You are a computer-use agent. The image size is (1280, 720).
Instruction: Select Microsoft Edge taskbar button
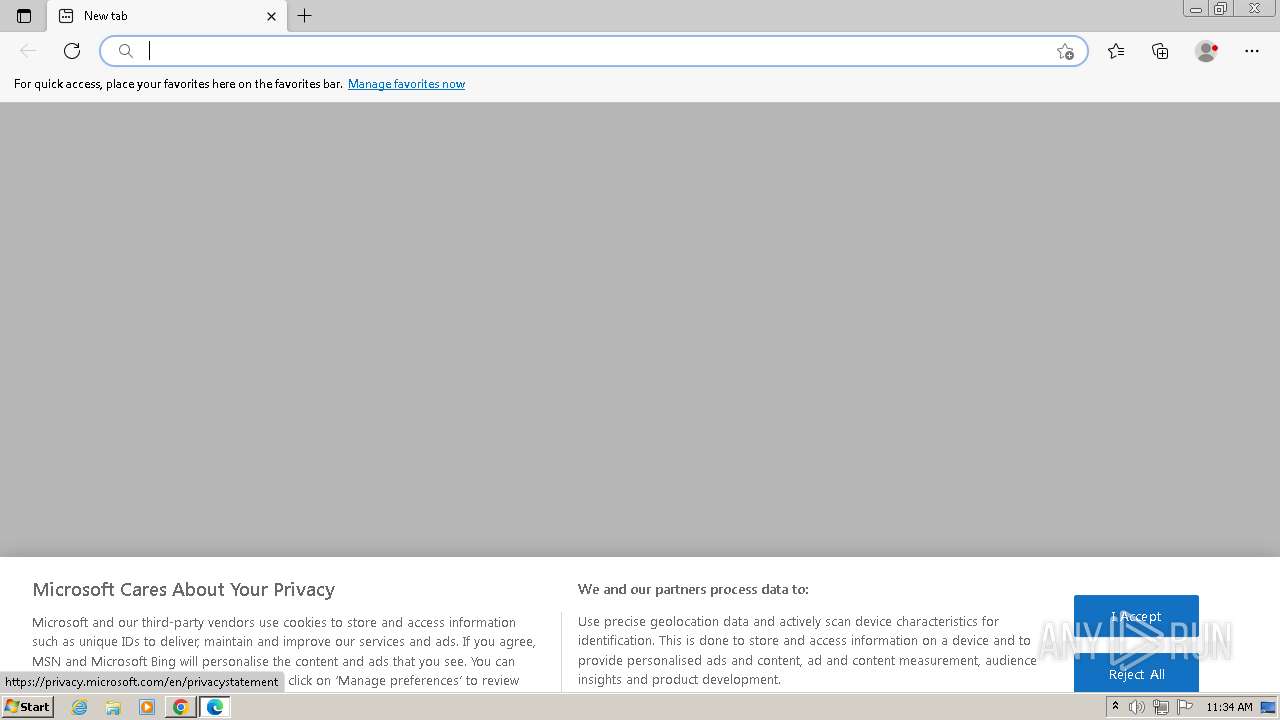point(215,707)
